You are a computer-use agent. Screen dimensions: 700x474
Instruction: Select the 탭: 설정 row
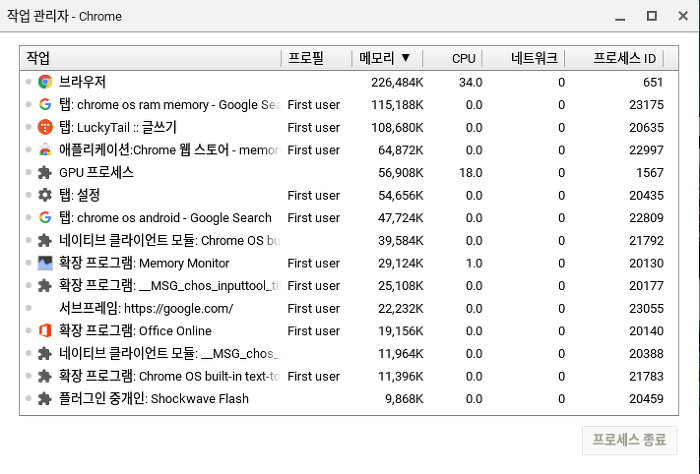coord(349,195)
